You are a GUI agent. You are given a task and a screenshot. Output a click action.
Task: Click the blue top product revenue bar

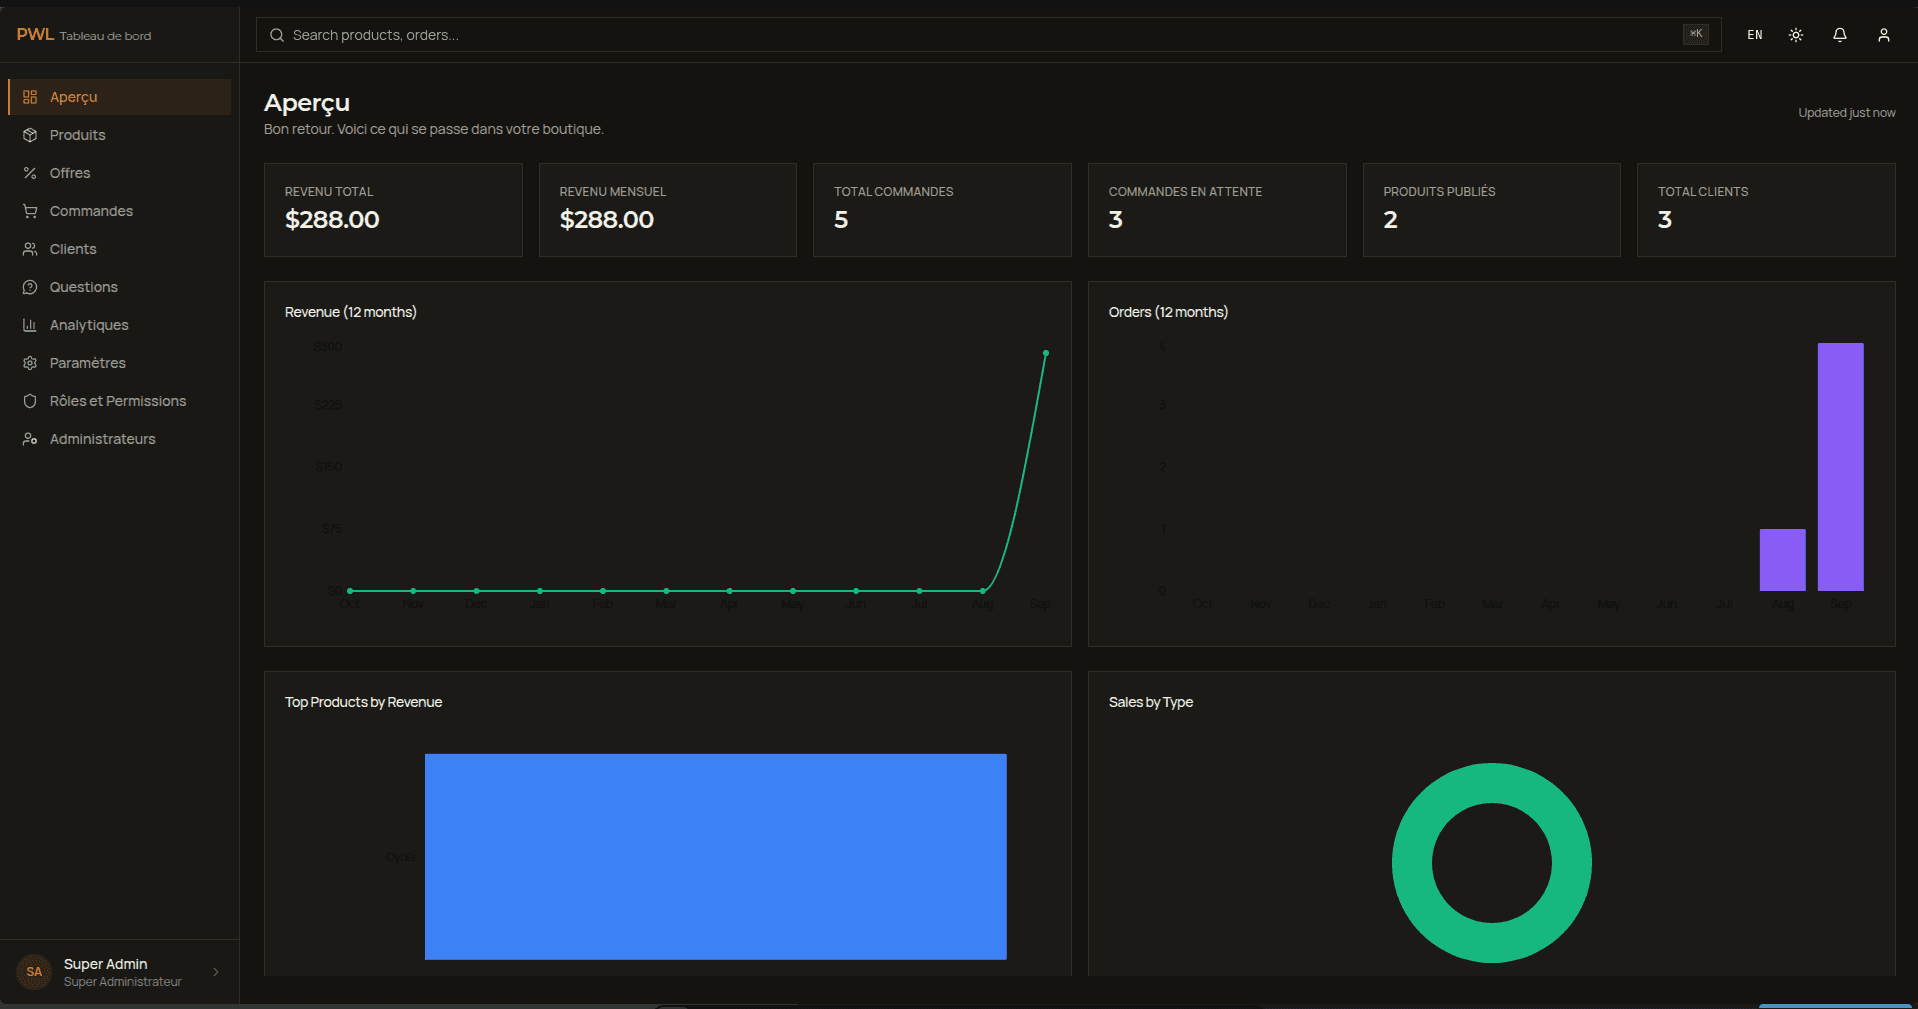[716, 857]
